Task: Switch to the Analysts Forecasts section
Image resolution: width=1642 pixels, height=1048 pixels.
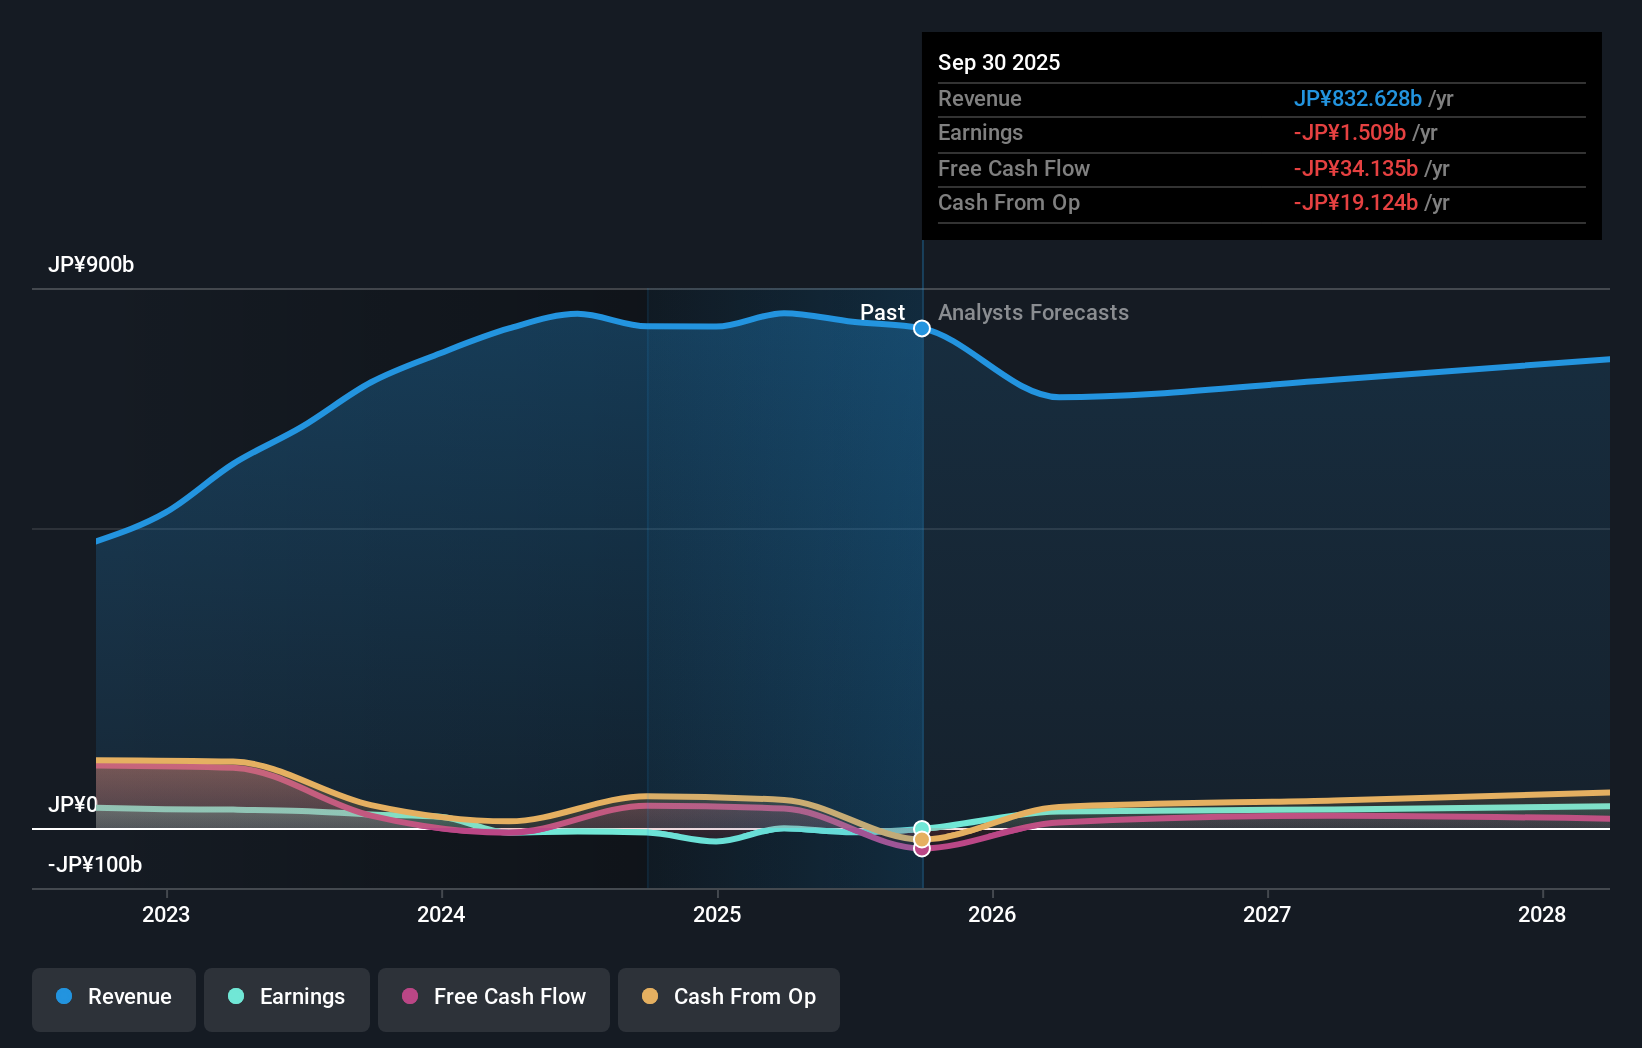Action: point(1033,312)
